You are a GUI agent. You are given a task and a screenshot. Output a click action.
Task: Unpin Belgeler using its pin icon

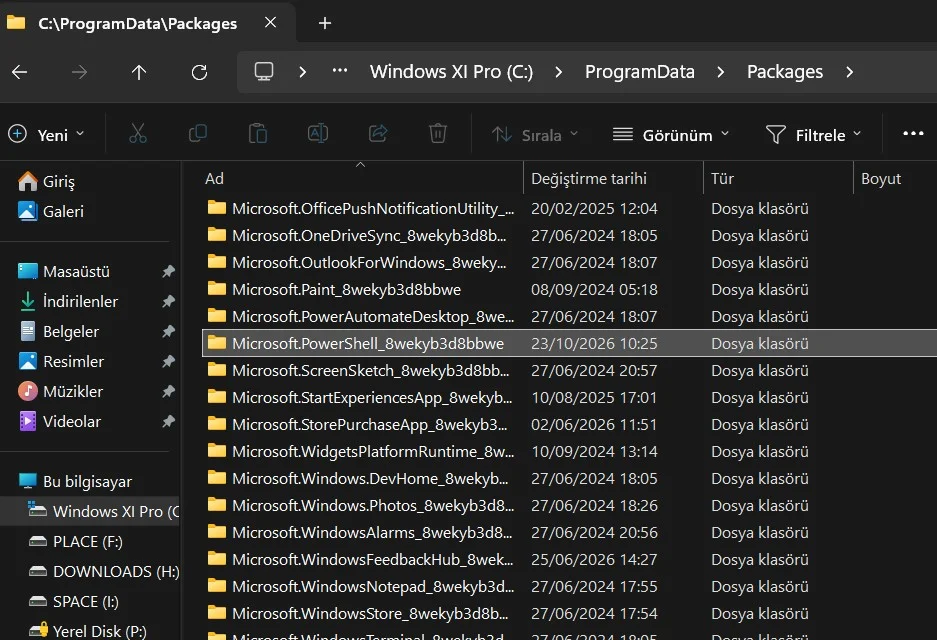point(169,331)
